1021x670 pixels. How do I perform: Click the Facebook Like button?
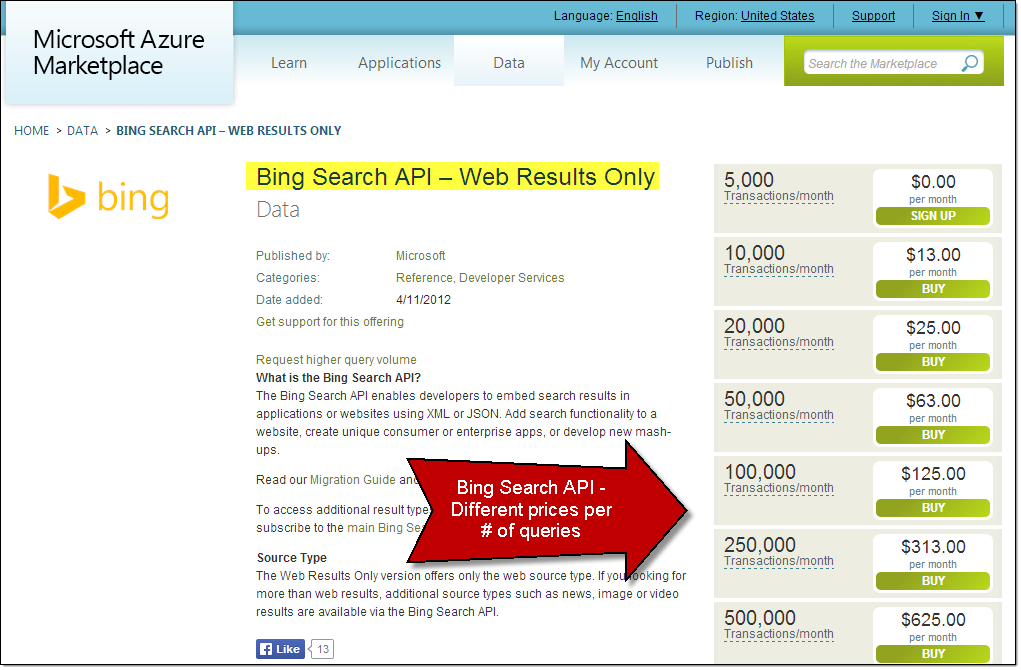280,649
